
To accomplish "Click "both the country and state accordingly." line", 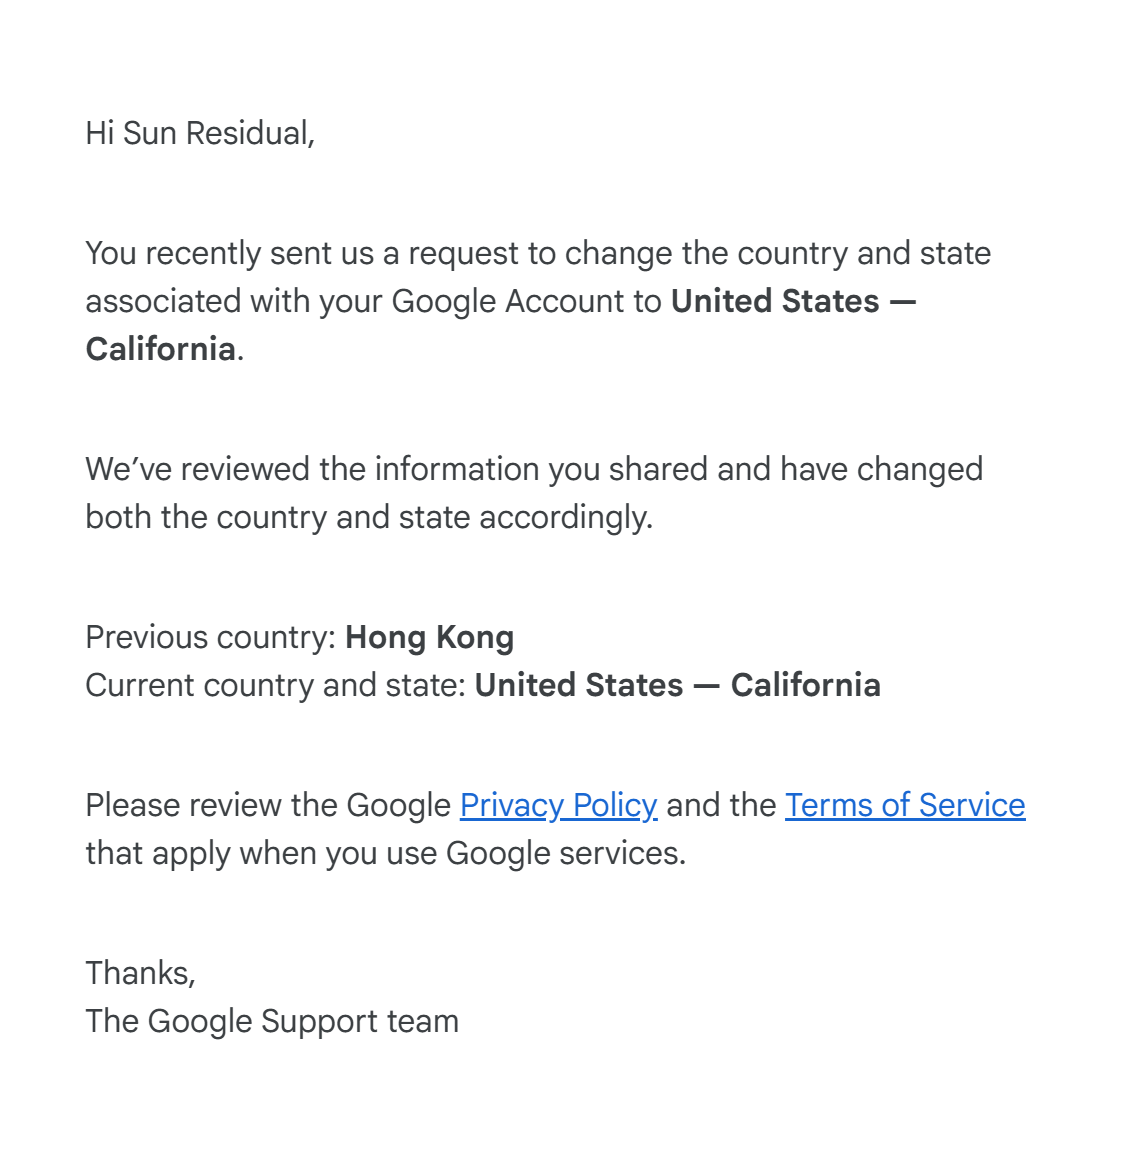I will (x=368, y=517).
